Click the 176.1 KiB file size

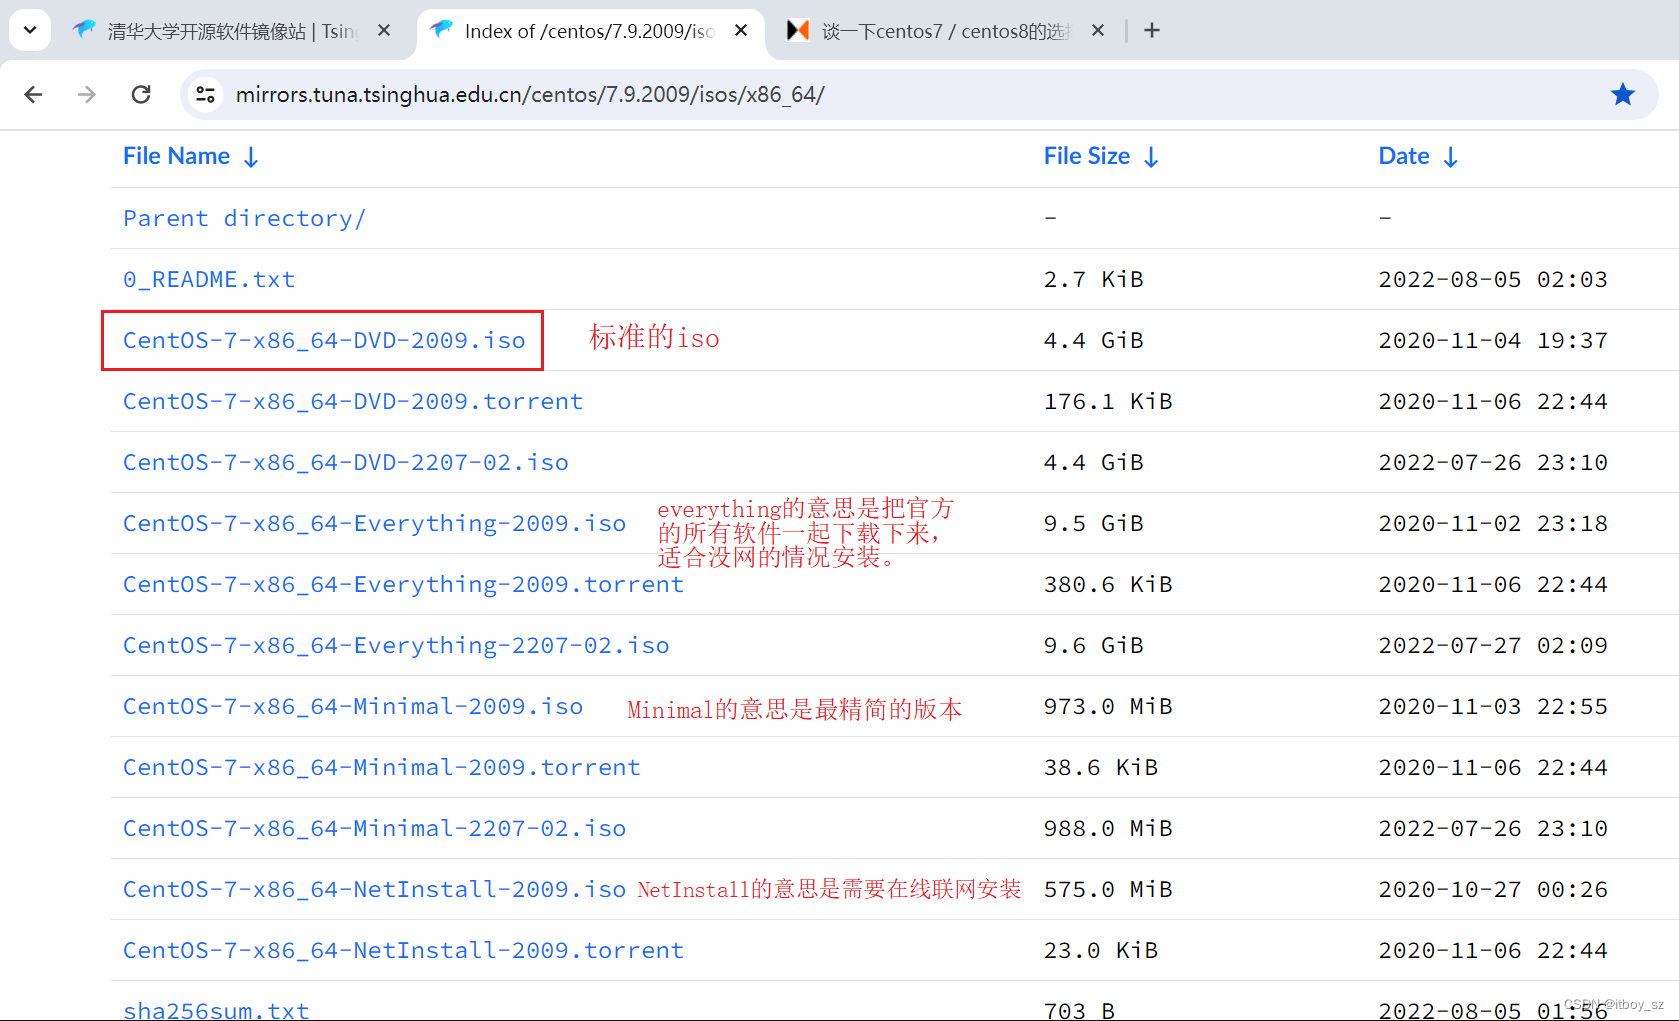(x=1108, y=401)
